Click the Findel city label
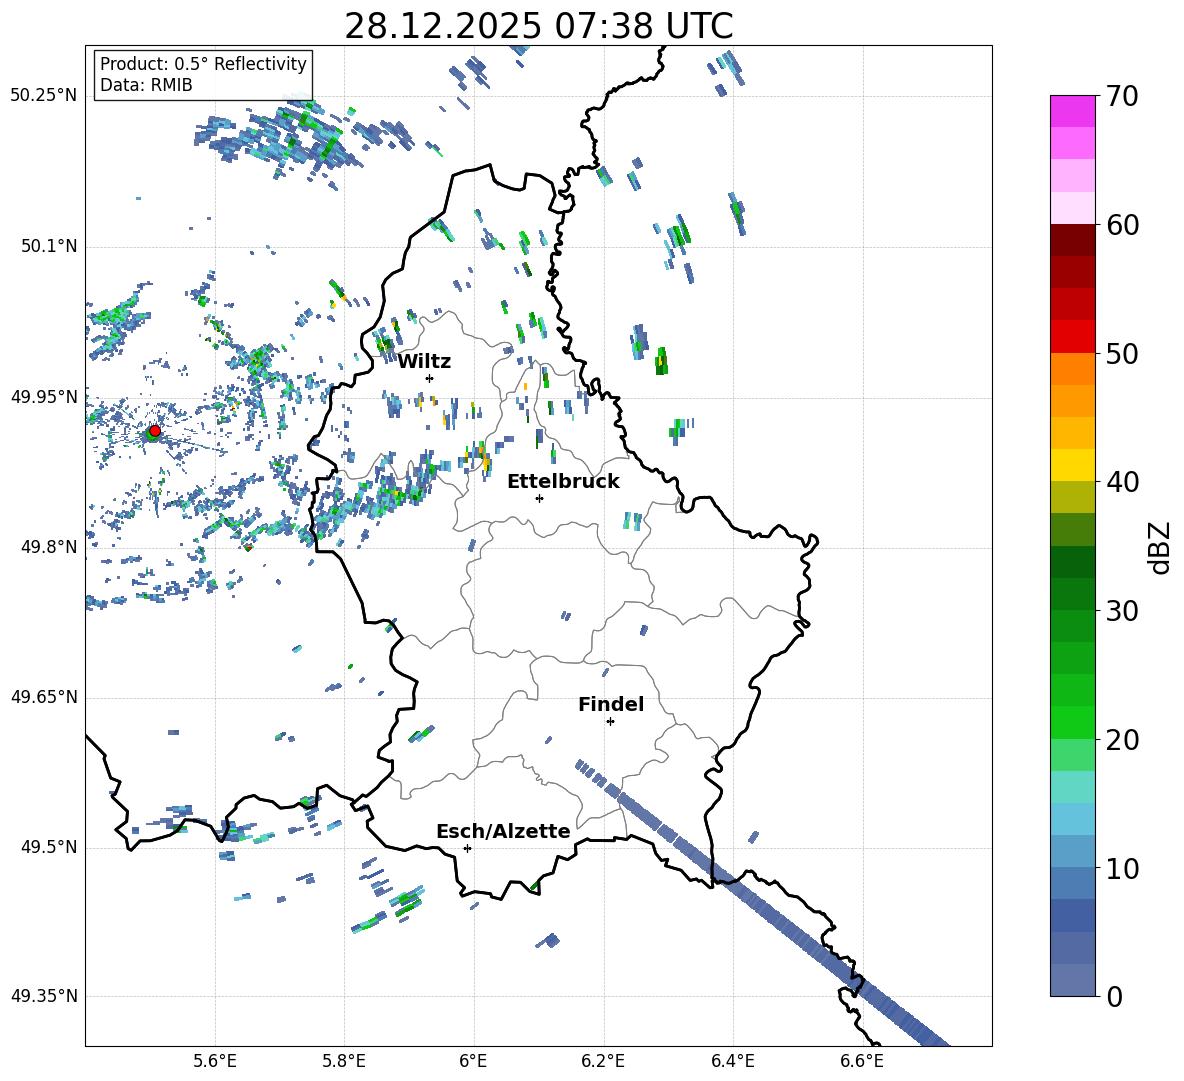This screenshot has width=1184, height=1081. [611, 704]
